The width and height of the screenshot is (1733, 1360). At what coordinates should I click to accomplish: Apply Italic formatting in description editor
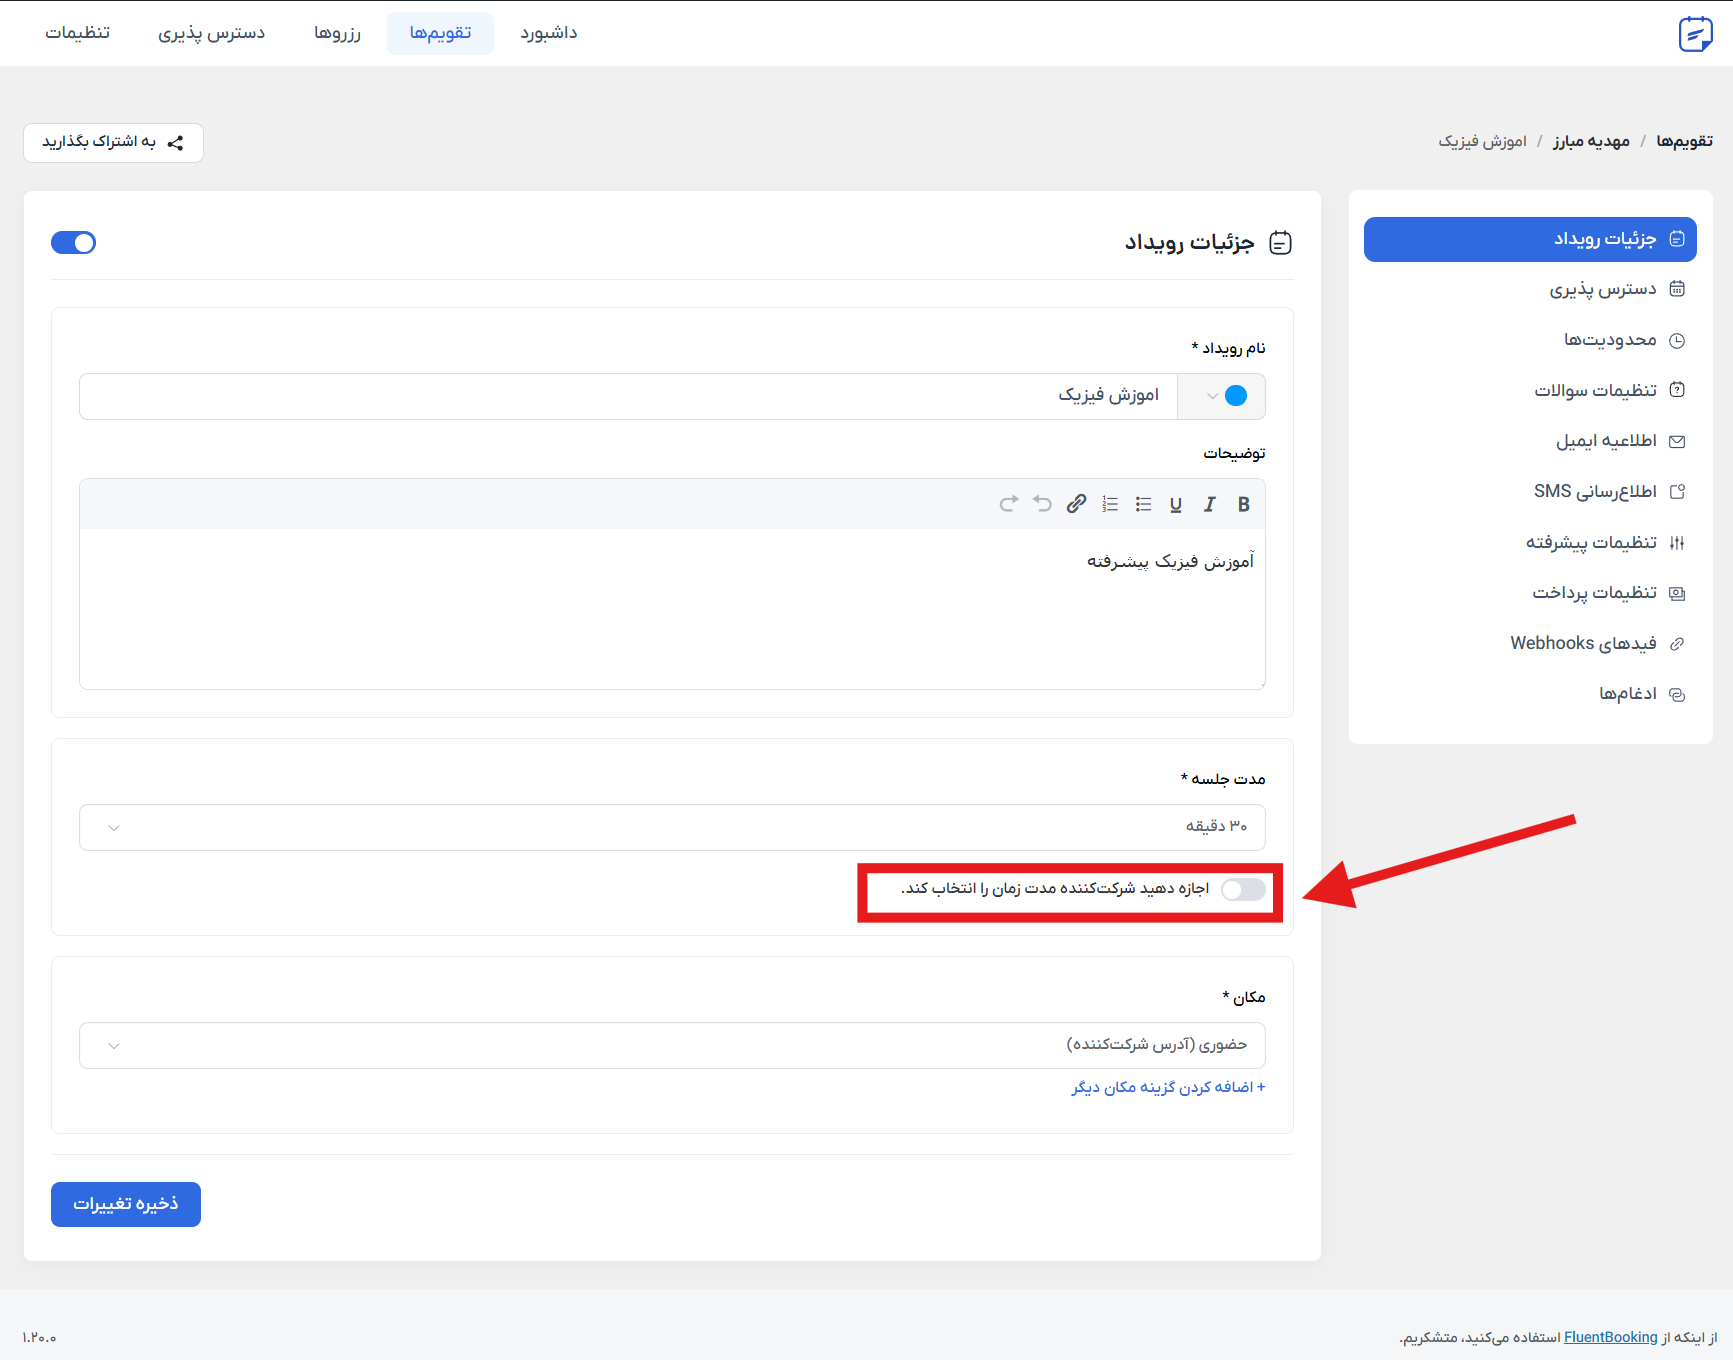tap(1209, 505)
